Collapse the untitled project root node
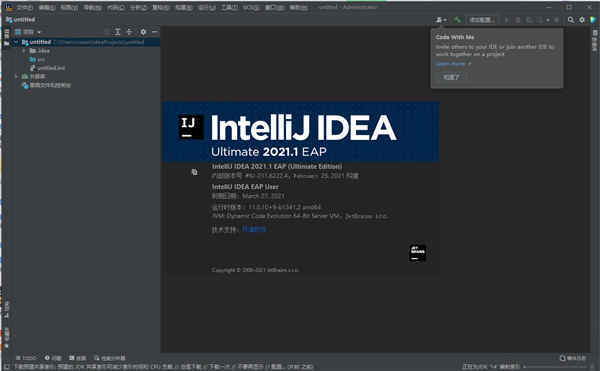Image resolution: width=600 pixels, height=371 pixels. coord(16,42)
